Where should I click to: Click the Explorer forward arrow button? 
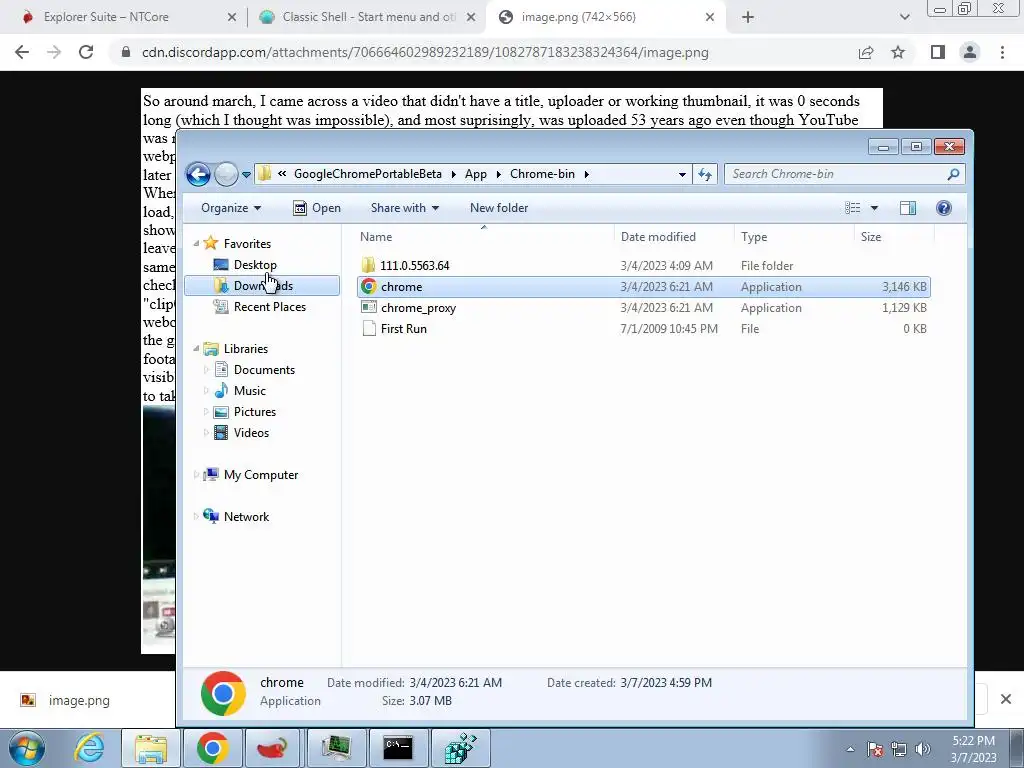pyautogui.click(x=226, y=174)
